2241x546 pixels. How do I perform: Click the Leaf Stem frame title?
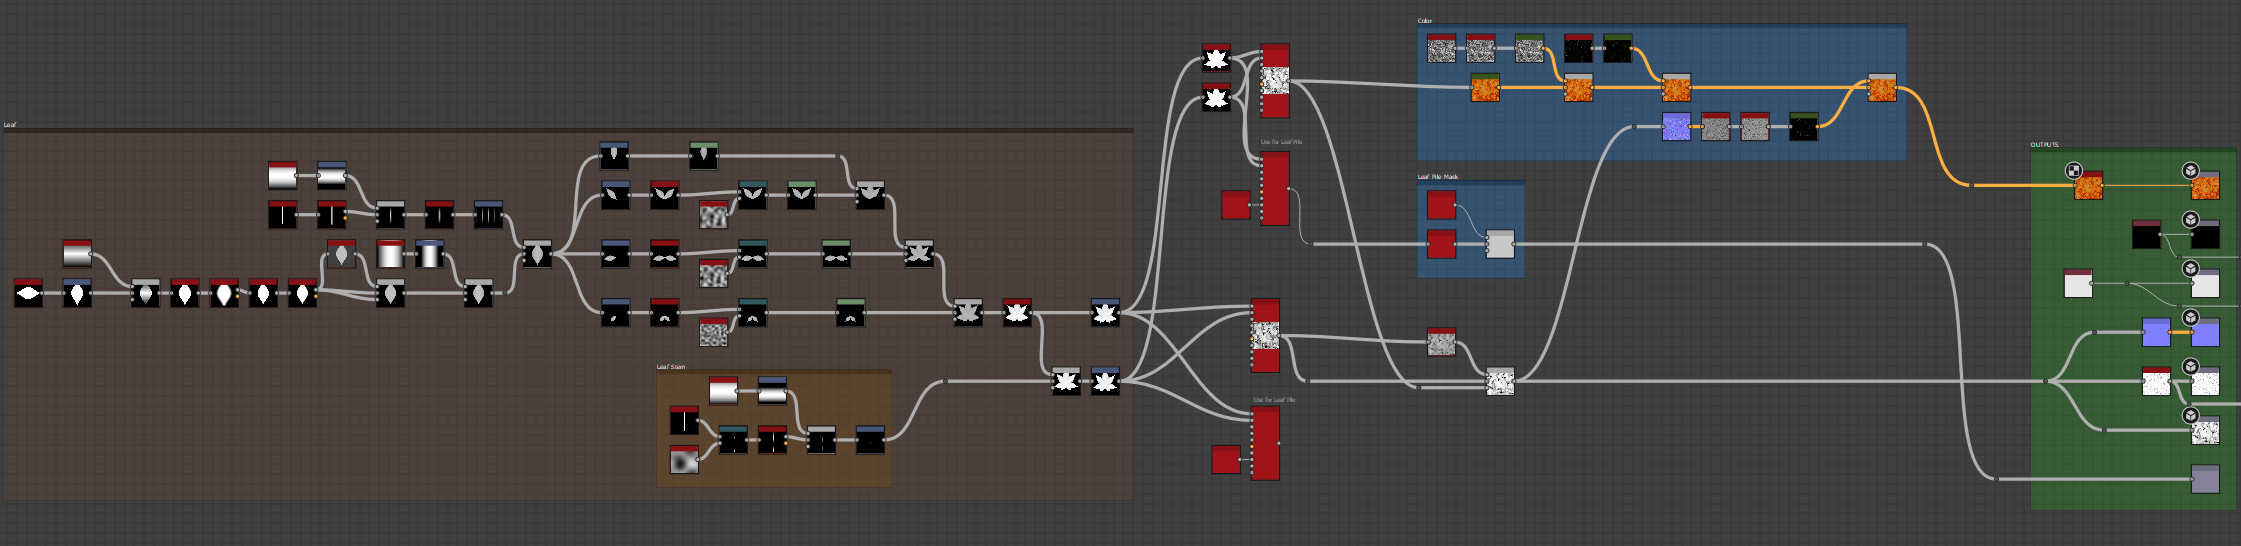click(671, 367)
